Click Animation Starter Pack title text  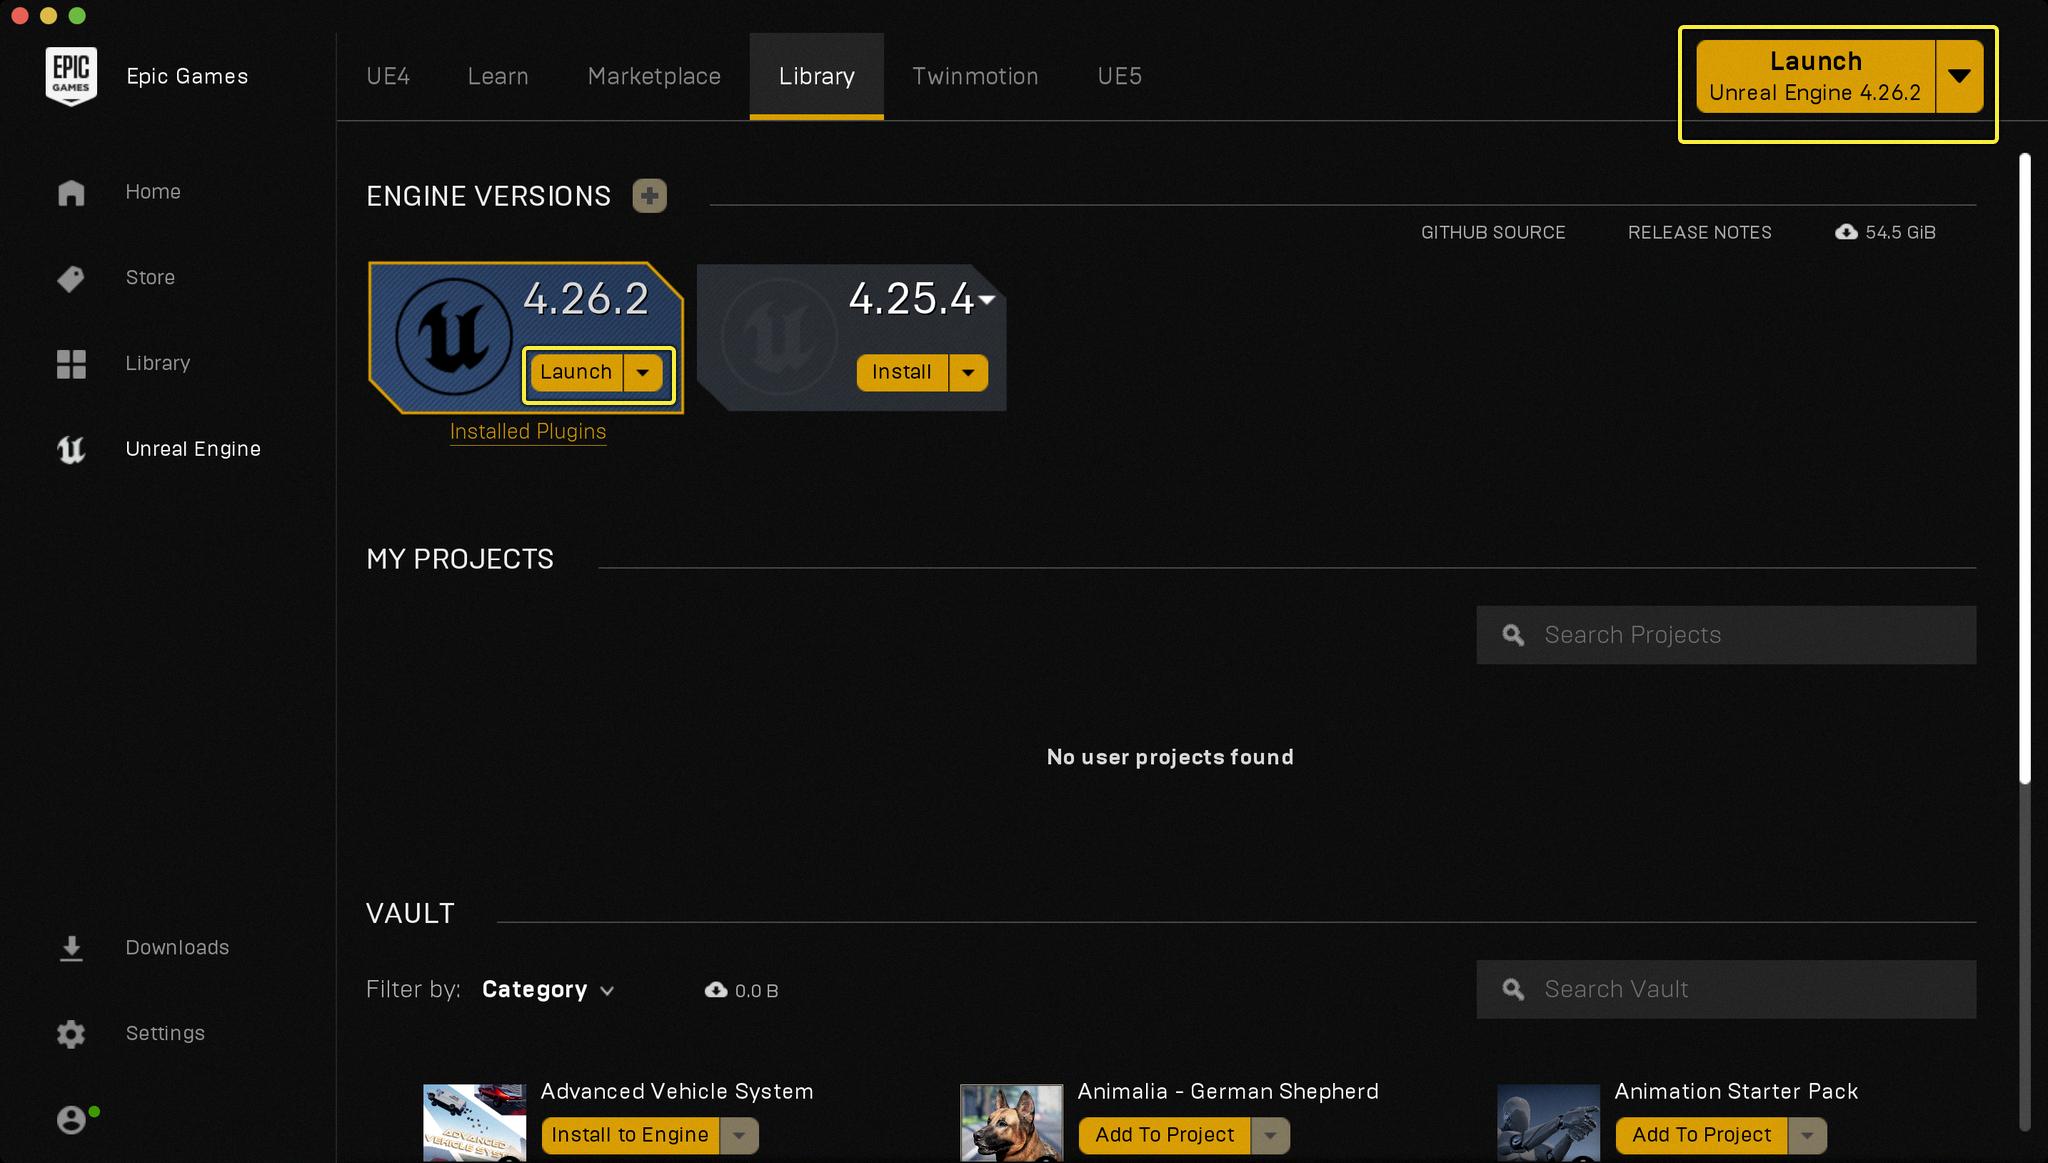(x=1736, y=1092)
